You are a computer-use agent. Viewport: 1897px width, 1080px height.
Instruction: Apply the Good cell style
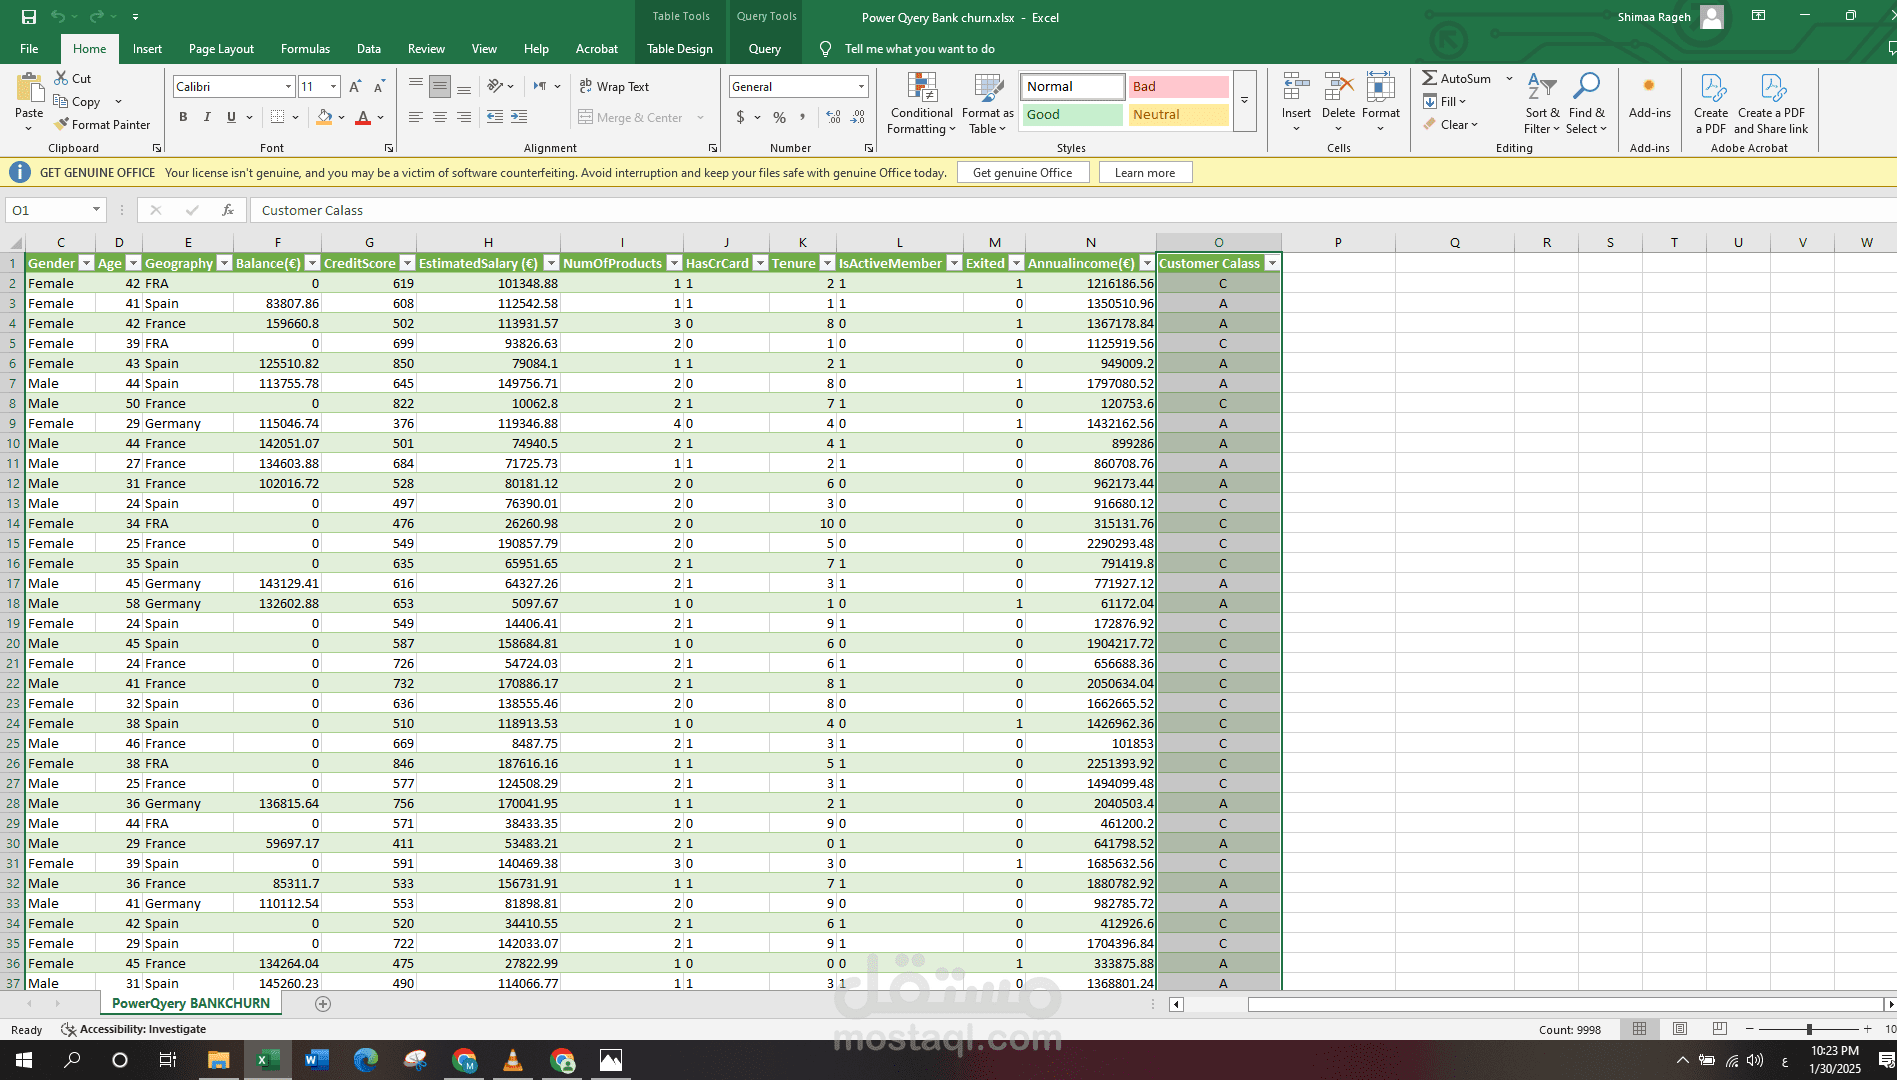(1072, 115)
